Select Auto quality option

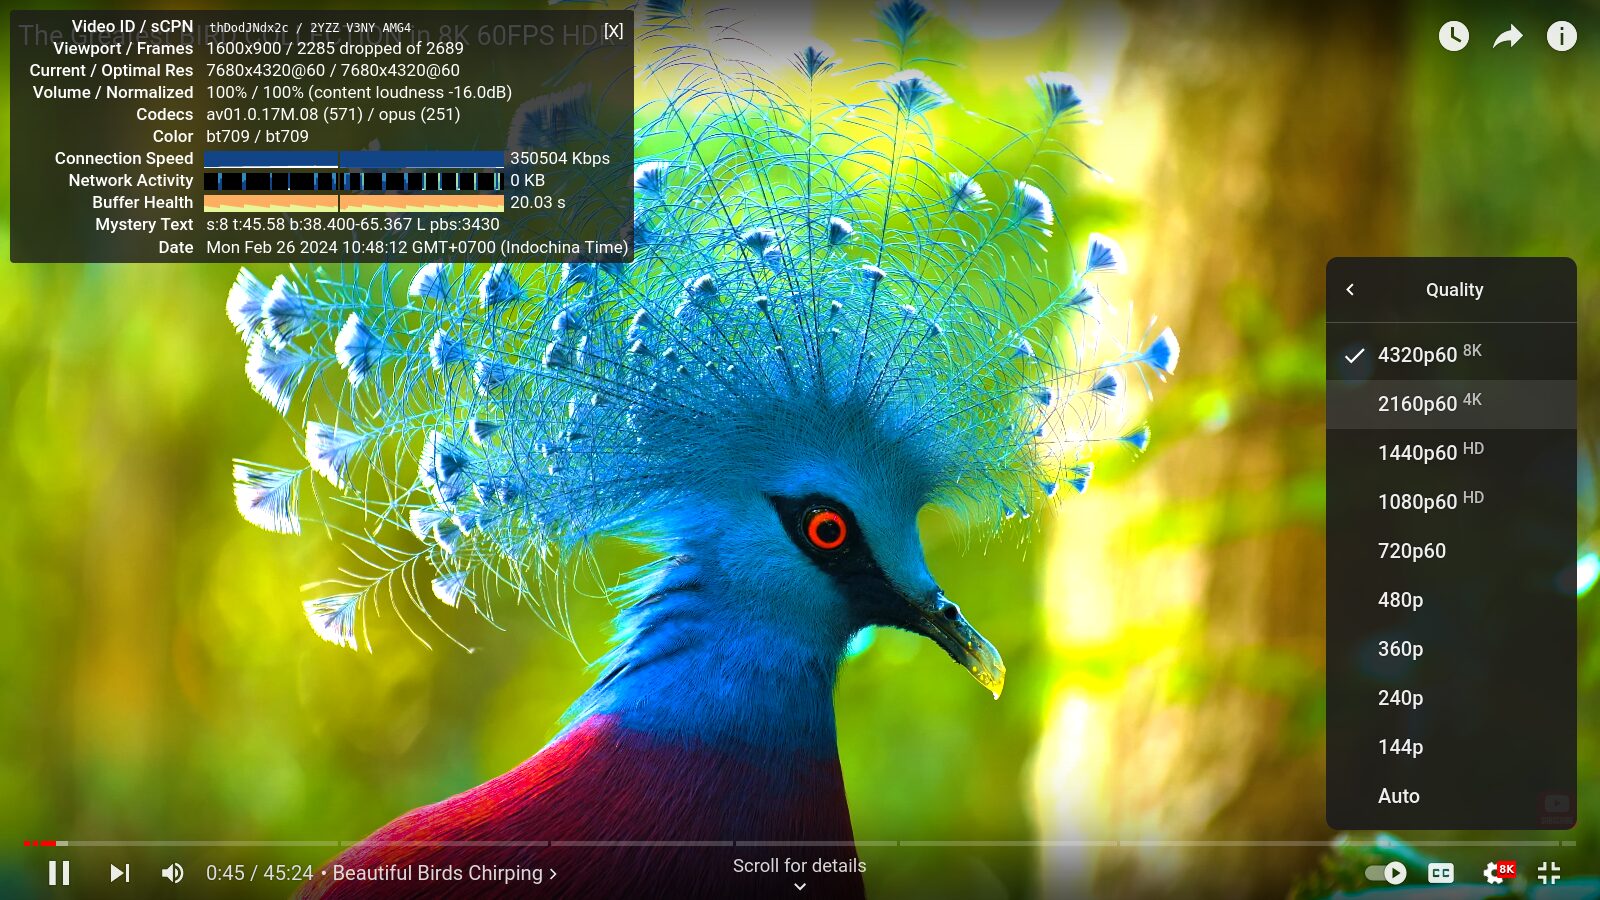1451,796
